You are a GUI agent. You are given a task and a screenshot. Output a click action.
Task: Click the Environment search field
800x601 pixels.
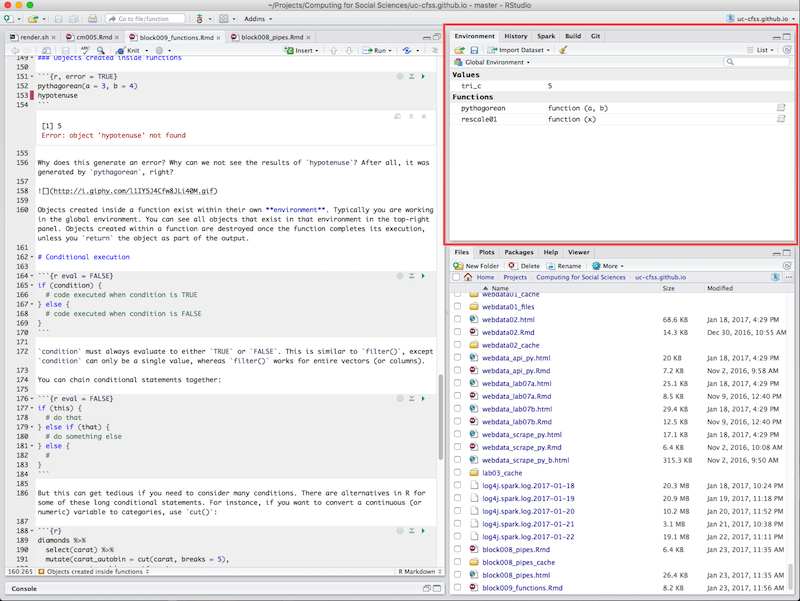tap(757, 62)
